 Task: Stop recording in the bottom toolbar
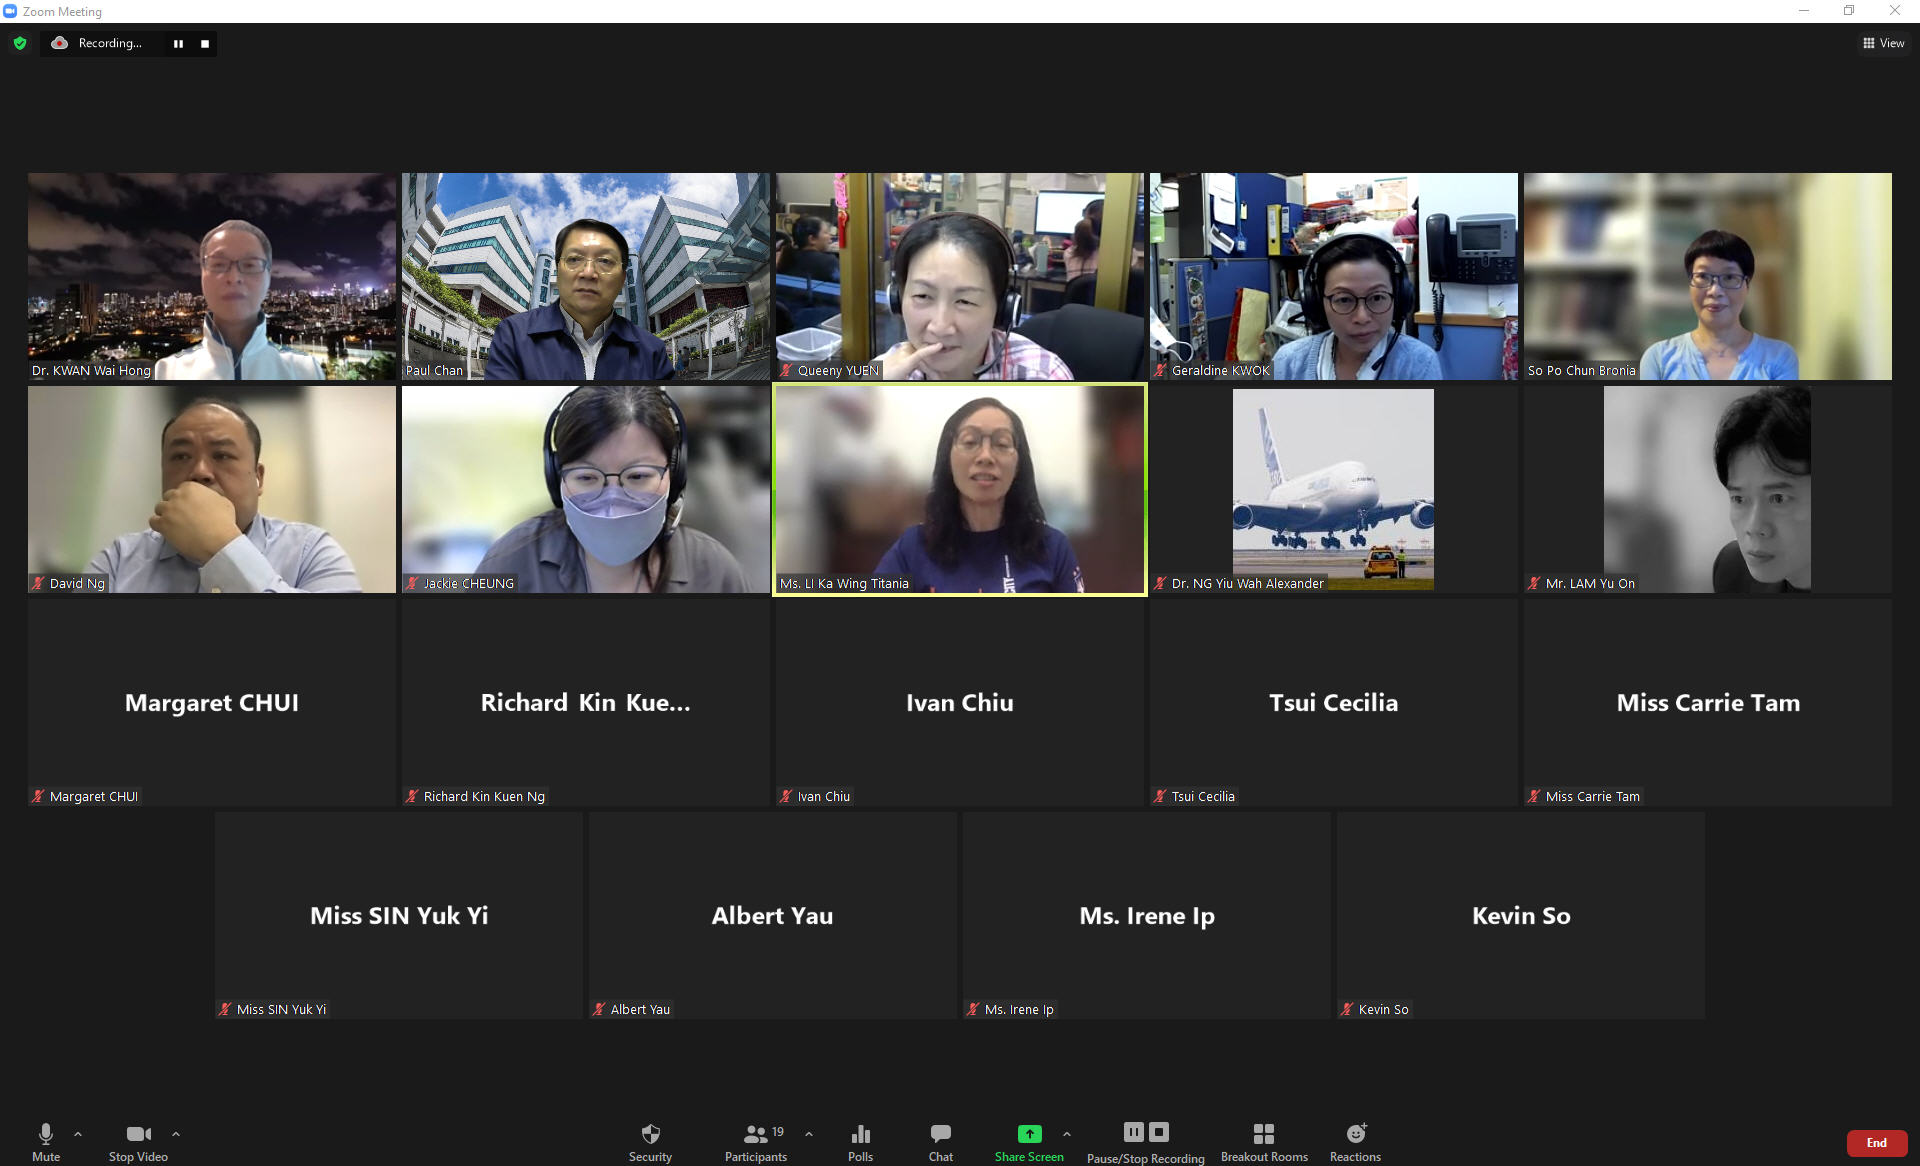(x=1159, y=1132)
